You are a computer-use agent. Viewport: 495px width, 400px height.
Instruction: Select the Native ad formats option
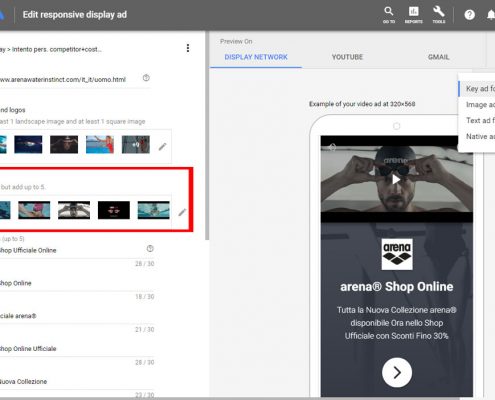(478, 136)
